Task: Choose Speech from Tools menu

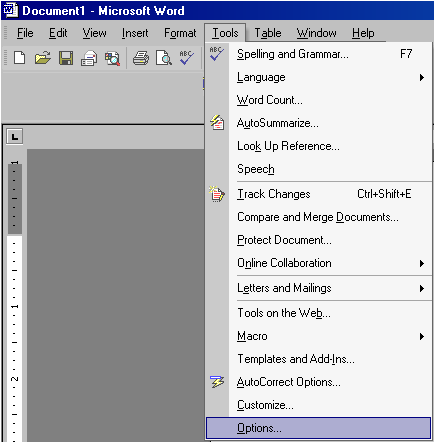Action: coord(318,169)
